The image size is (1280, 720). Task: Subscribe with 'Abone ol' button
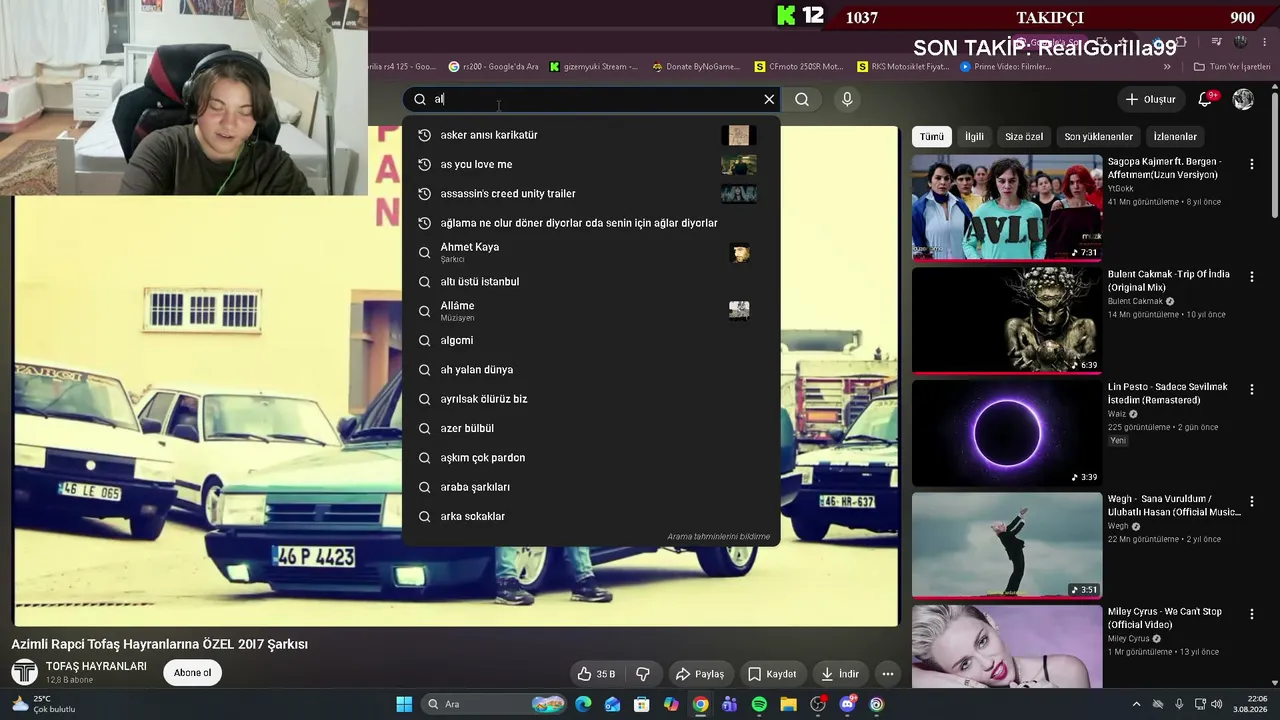pos(192,673)
